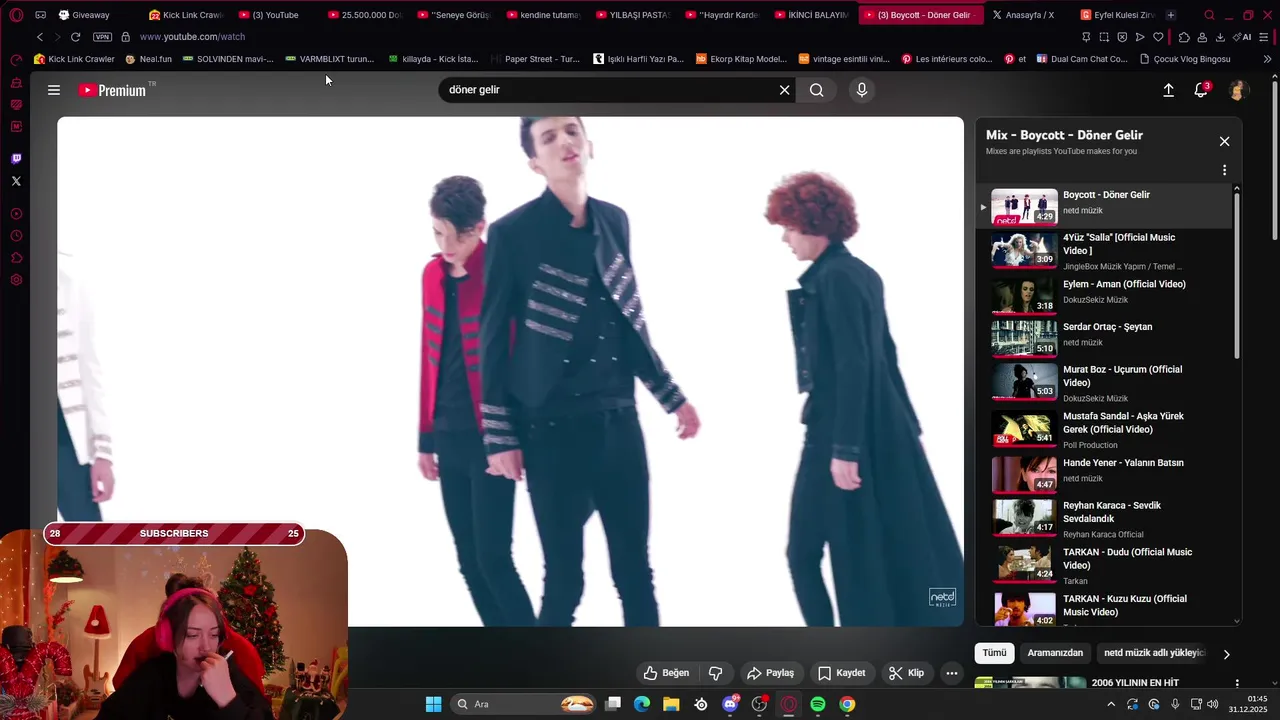The image size is (1280, 720).
Task: Select the 'Tümü' filter chip
Action: [x=994, y=653]
